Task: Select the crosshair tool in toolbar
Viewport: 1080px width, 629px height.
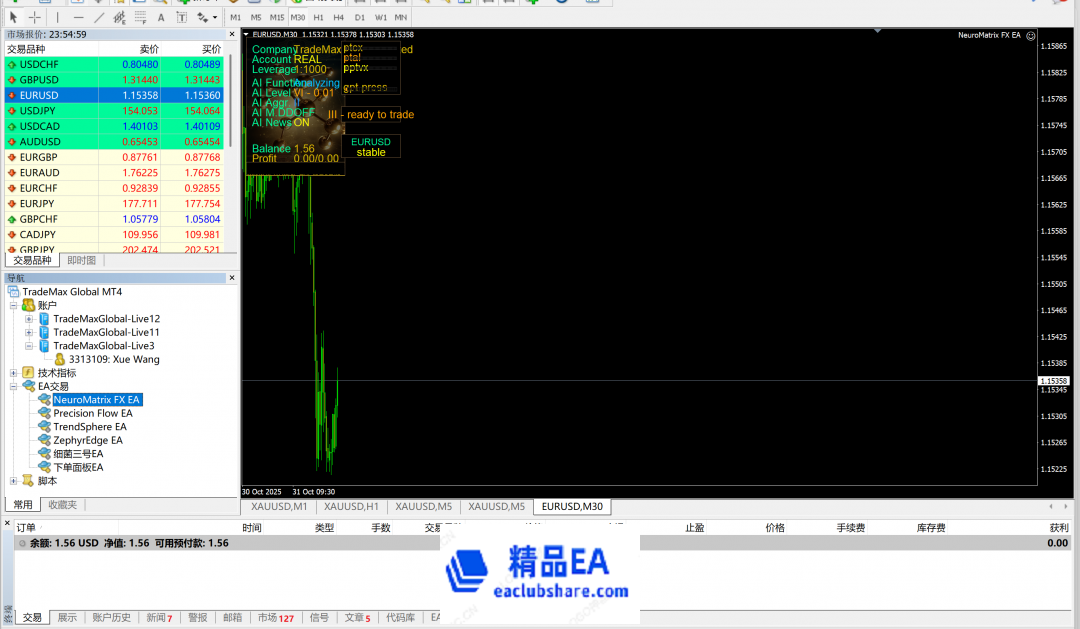Action: tap(35, 17)
